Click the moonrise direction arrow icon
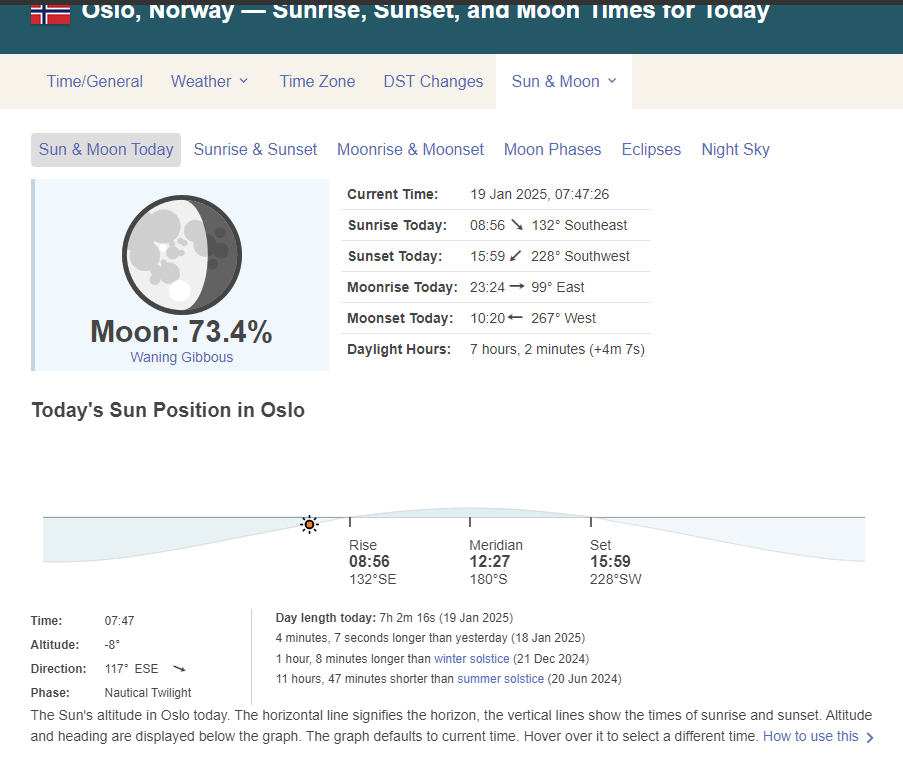The image size is (903, 769). (x=517, y=287)
